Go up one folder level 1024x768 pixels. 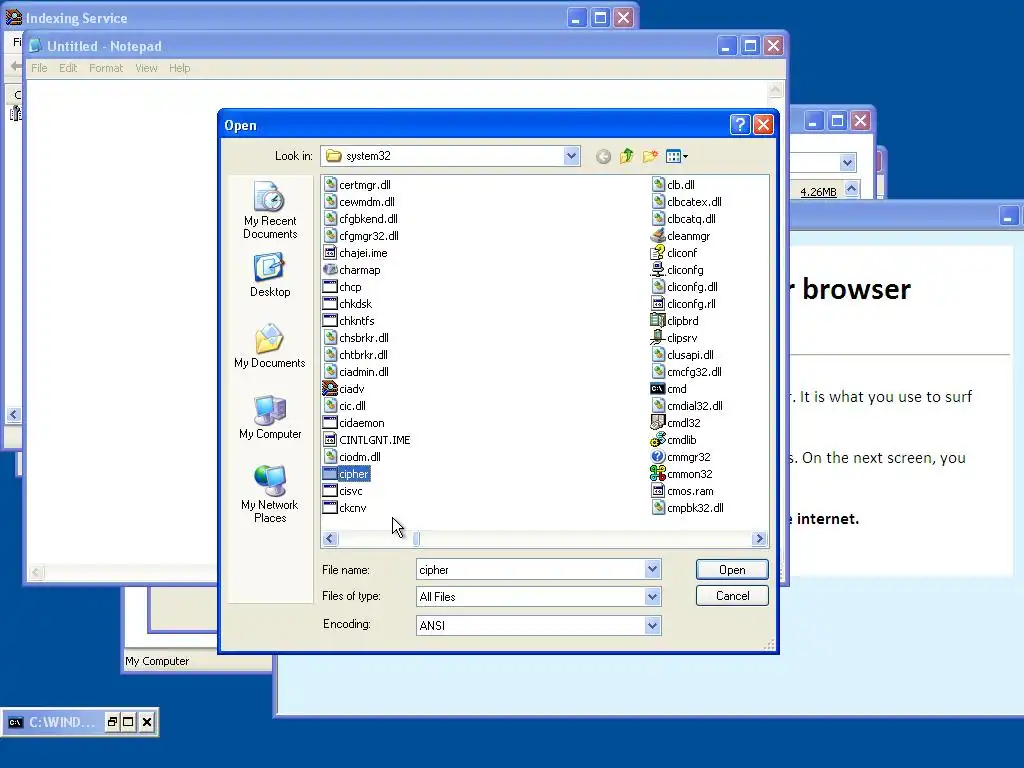[x=626, y=156]
